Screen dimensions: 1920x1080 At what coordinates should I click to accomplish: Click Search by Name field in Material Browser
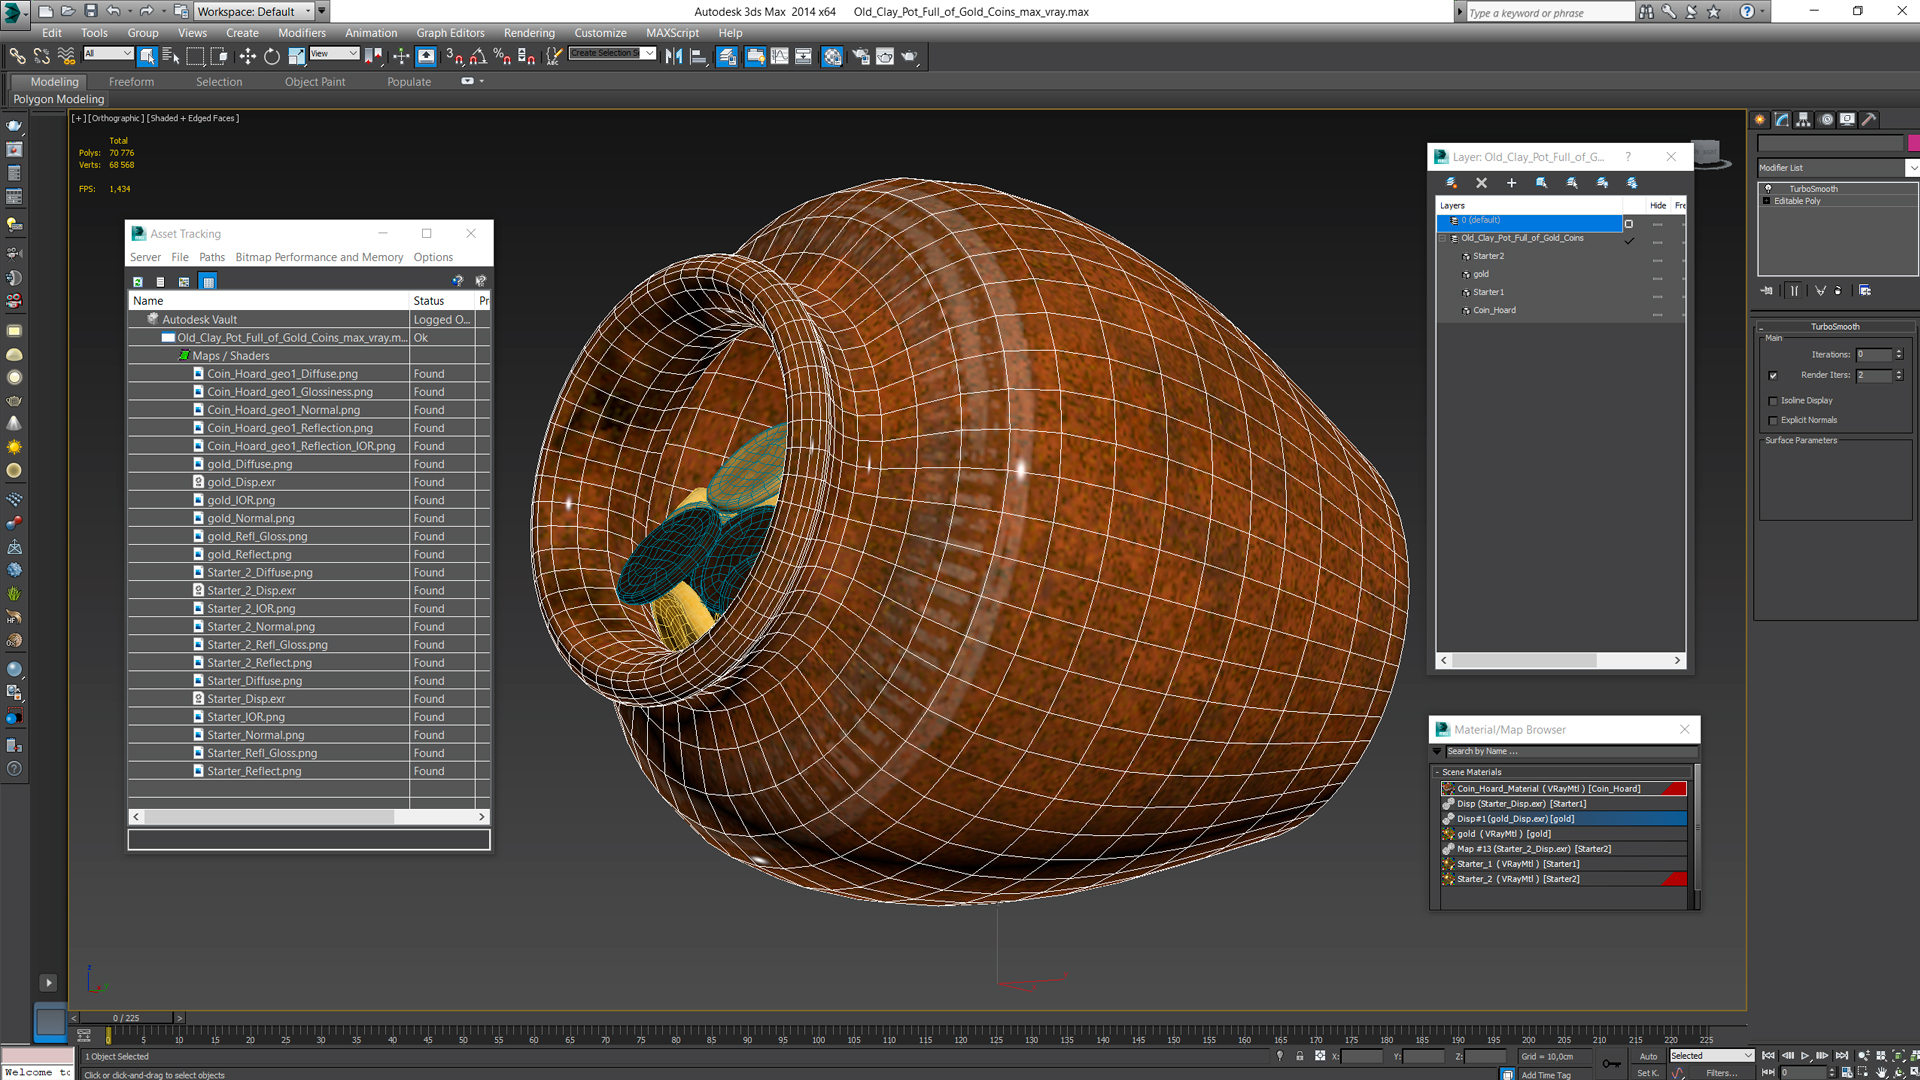point(1570,751)
